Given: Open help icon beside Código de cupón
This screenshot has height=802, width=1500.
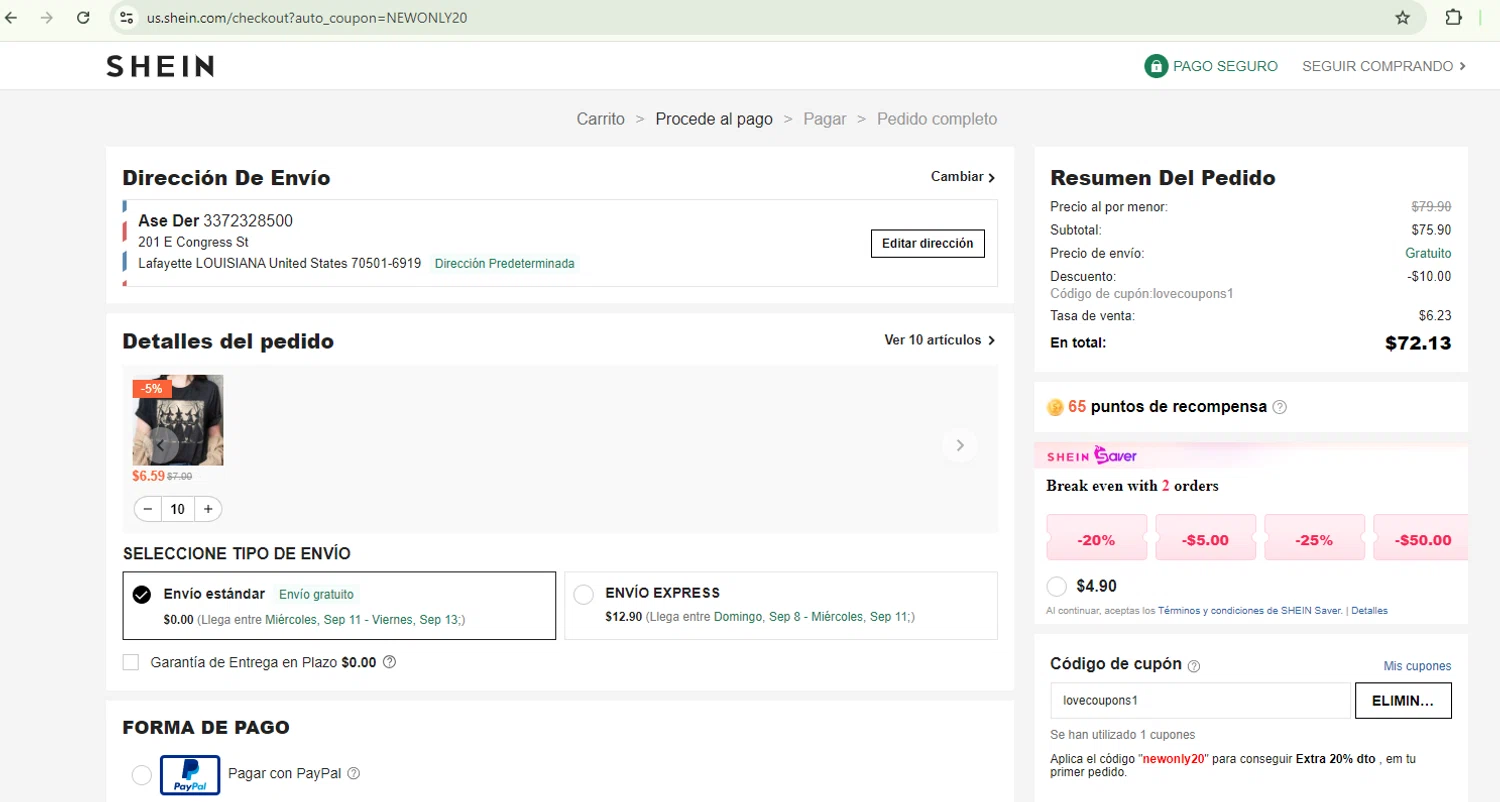Looking at the screenshot, I should tap(1193, 666).
